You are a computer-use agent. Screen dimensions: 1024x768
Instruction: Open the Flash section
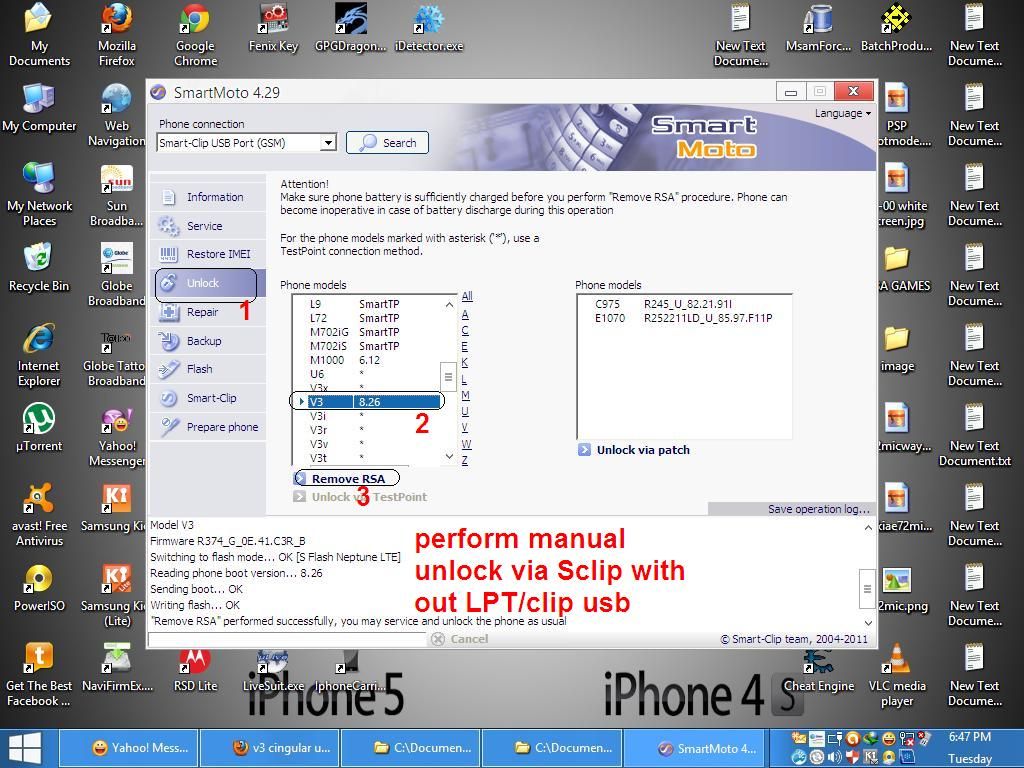208,369
